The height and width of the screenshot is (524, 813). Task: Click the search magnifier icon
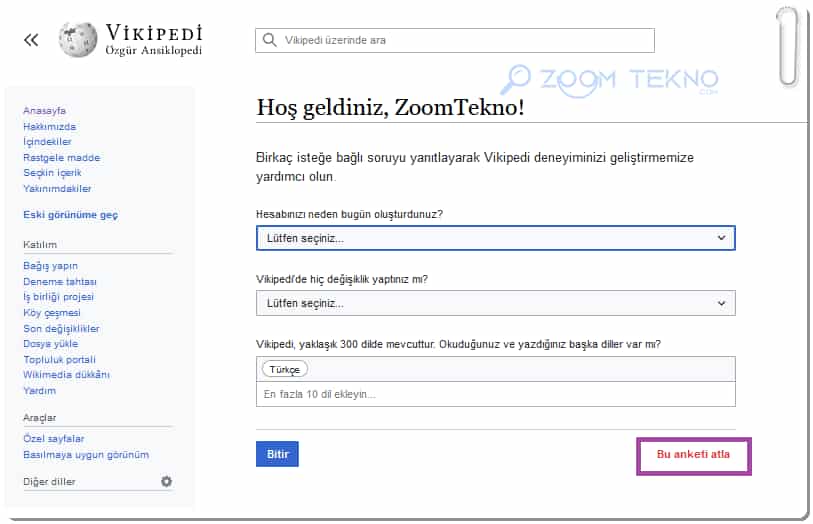pos(270,40)
